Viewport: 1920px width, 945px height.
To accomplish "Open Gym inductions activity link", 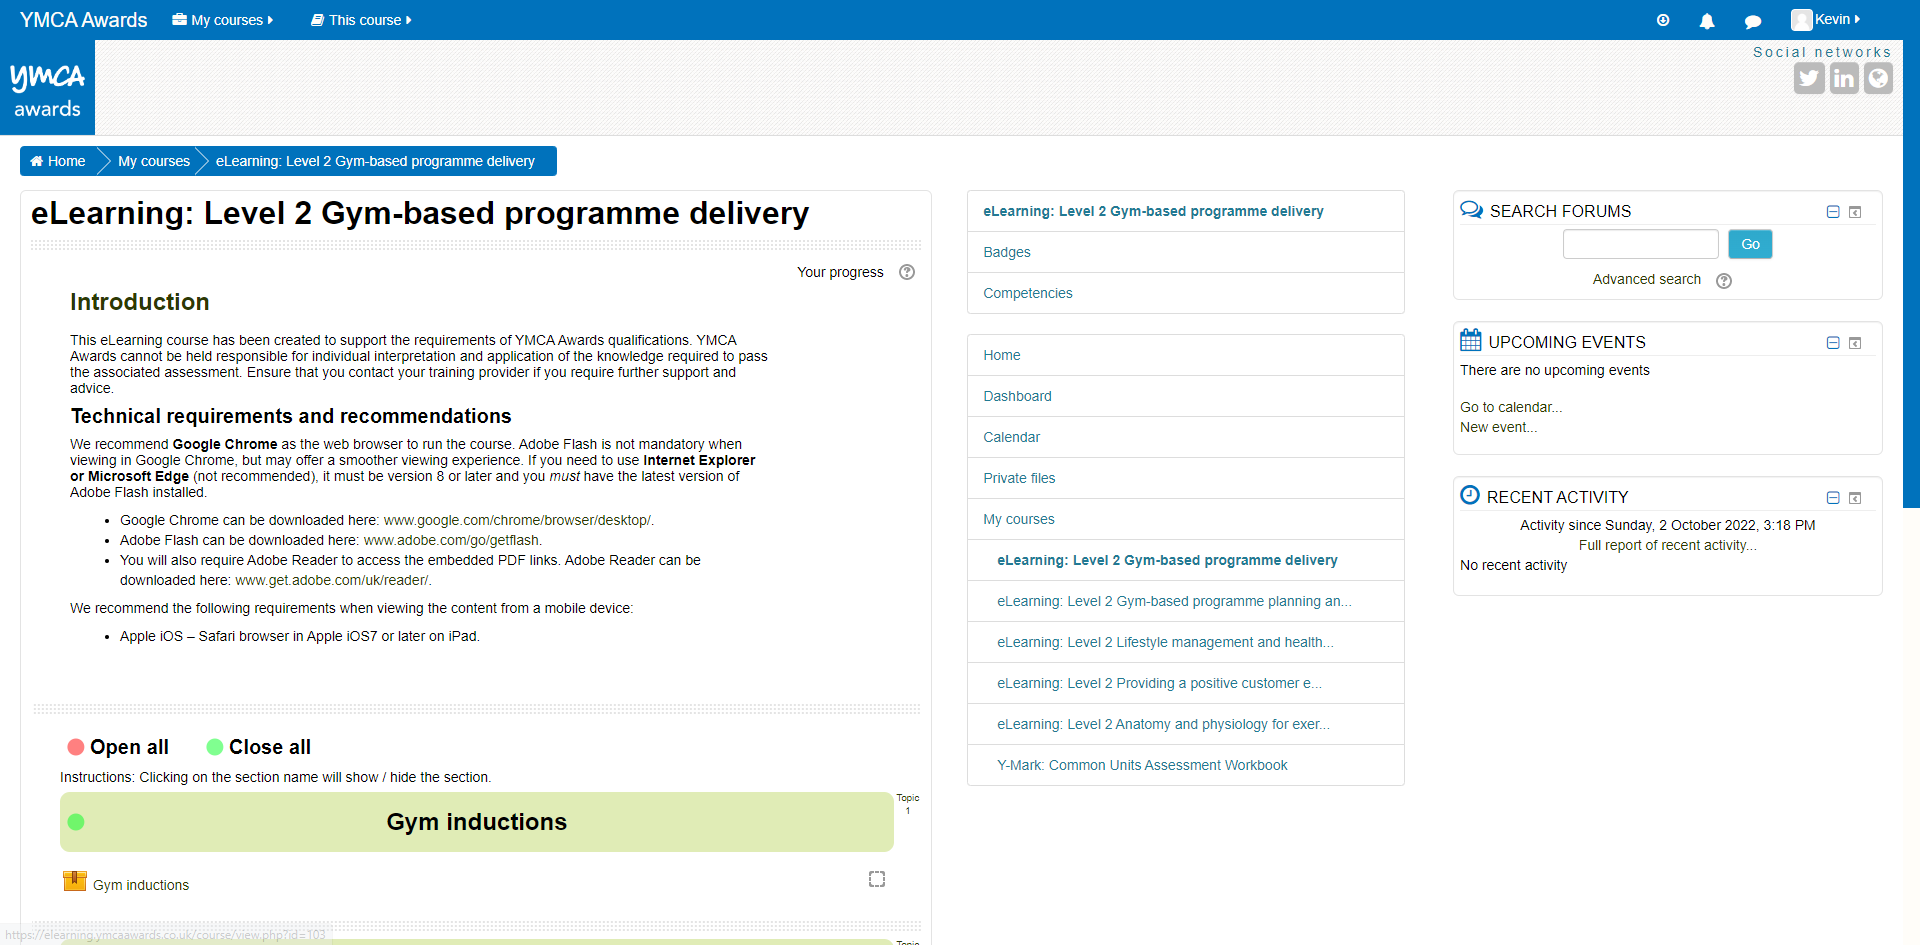I will click(x=141, y=885).
